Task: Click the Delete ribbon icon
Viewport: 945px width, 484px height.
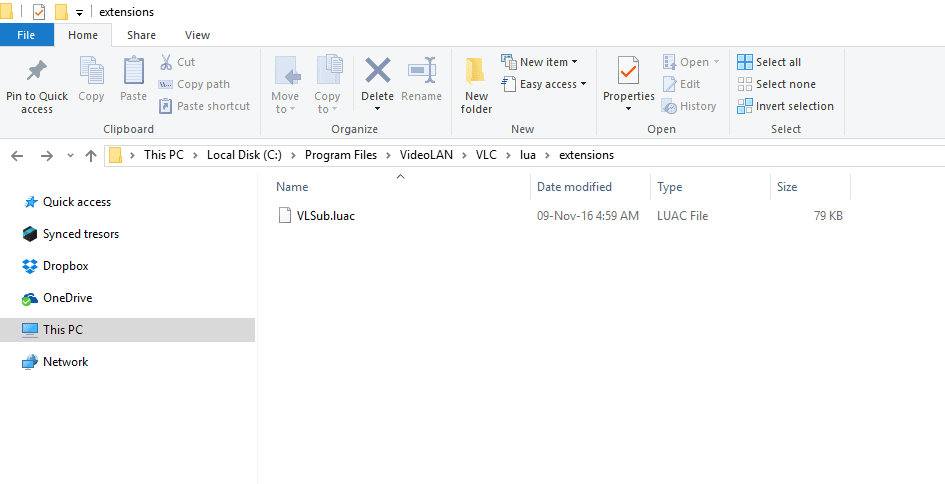Action: [x=377, y=72]
